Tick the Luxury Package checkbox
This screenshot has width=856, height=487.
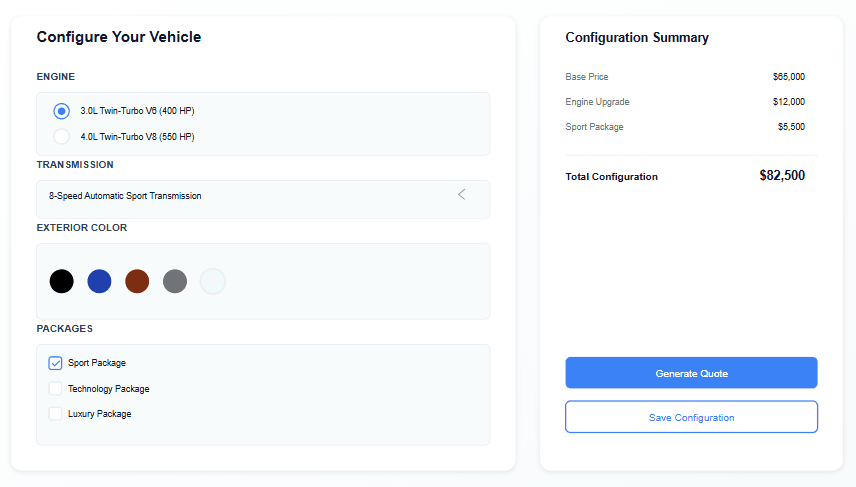56,413
